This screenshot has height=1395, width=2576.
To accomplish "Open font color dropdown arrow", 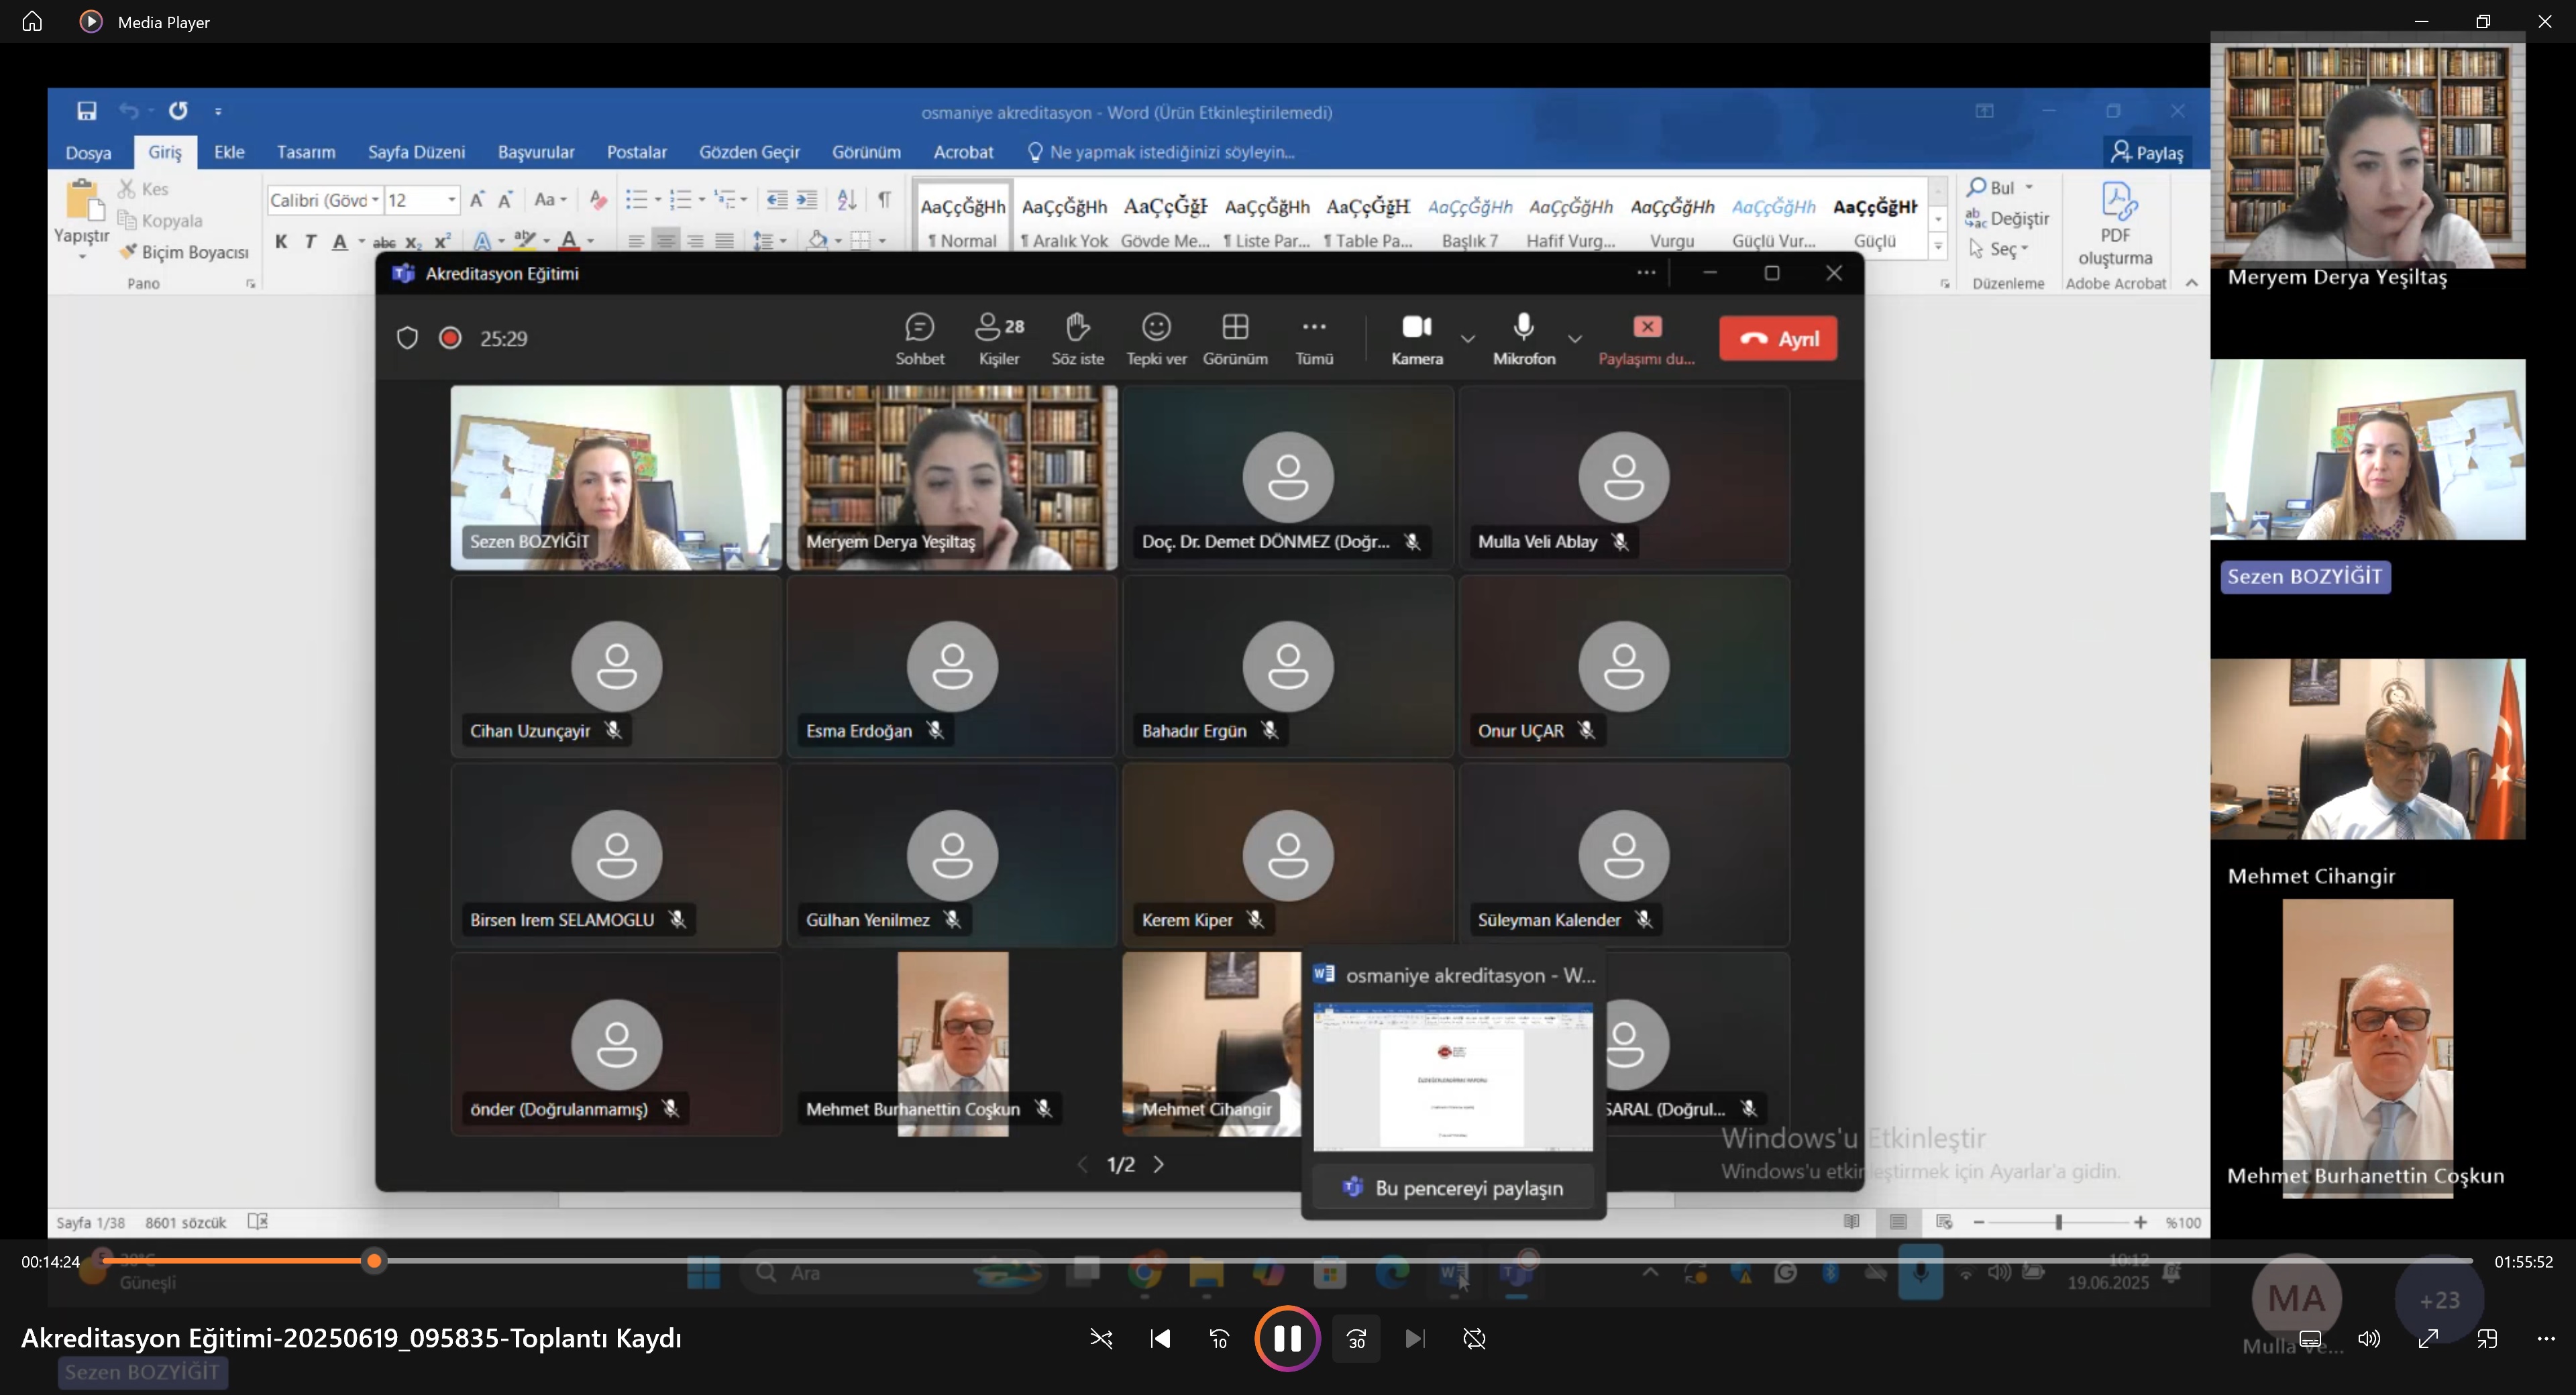I will point(591,241).
